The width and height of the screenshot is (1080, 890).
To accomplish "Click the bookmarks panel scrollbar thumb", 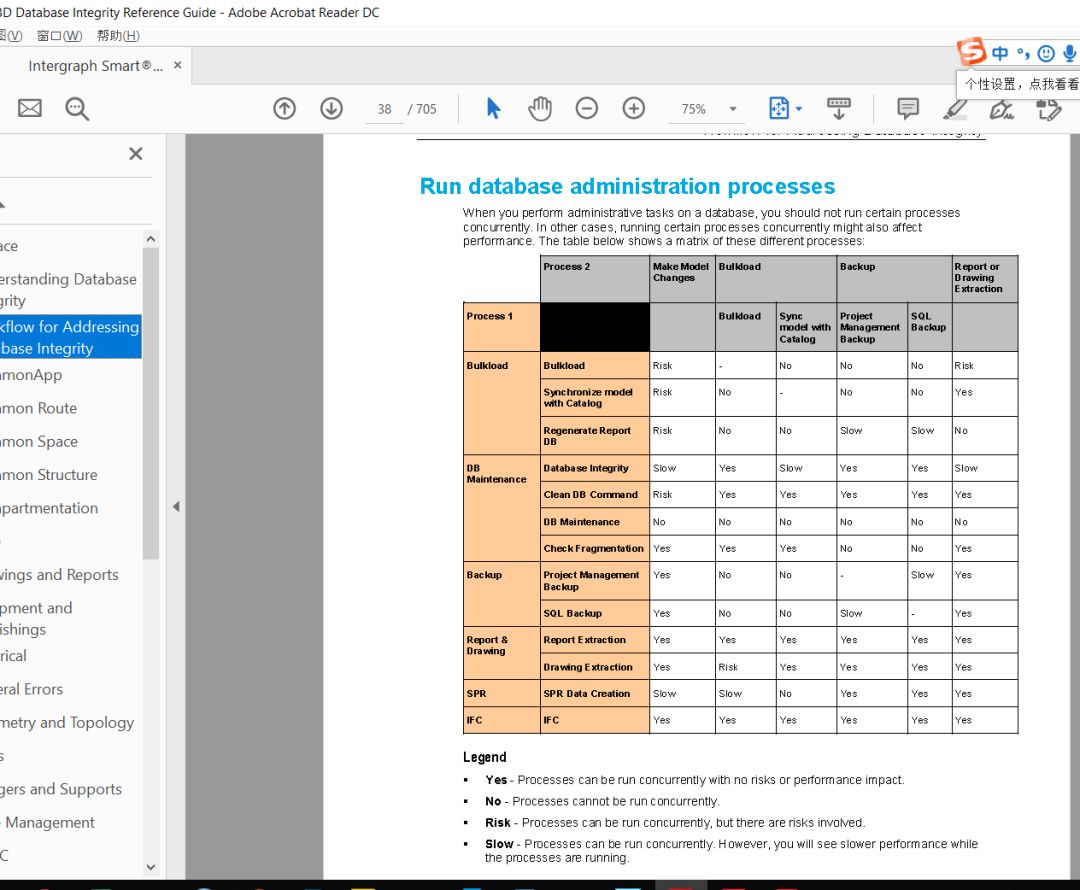I will [x=151, y=403].
